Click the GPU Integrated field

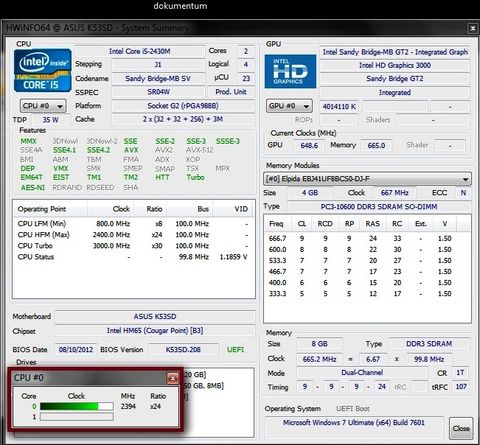(395, 92)
